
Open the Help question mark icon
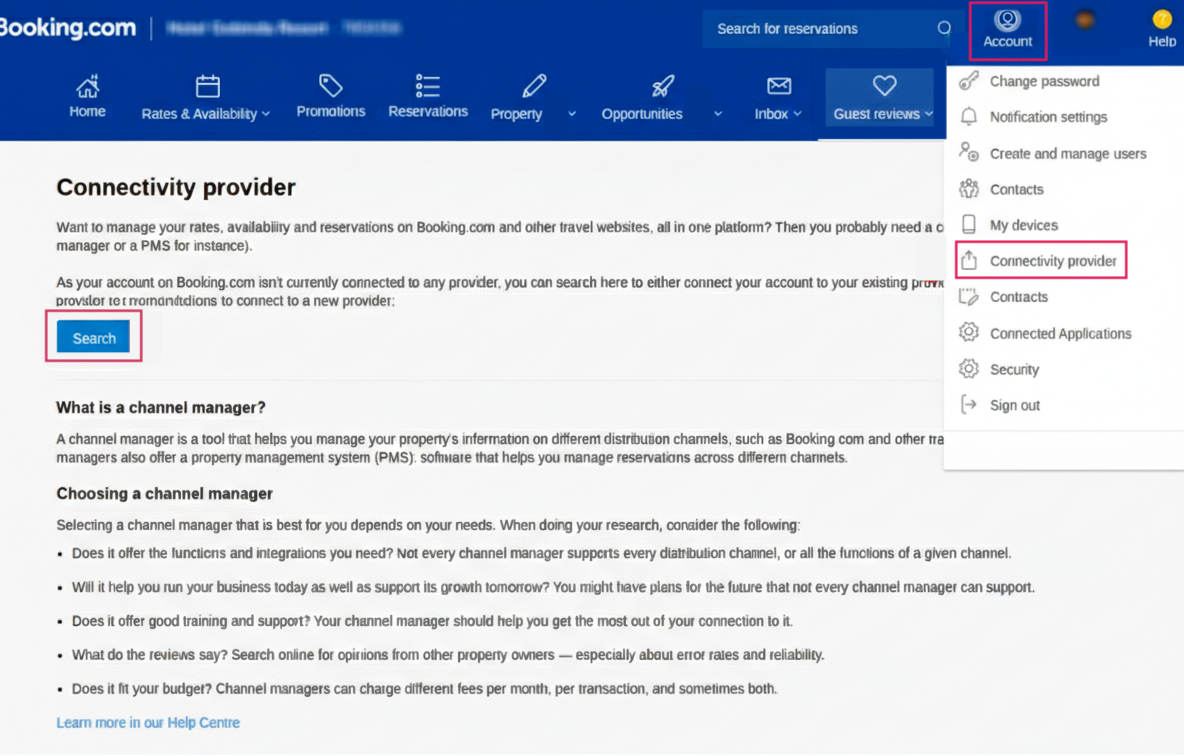(1161, 19)
